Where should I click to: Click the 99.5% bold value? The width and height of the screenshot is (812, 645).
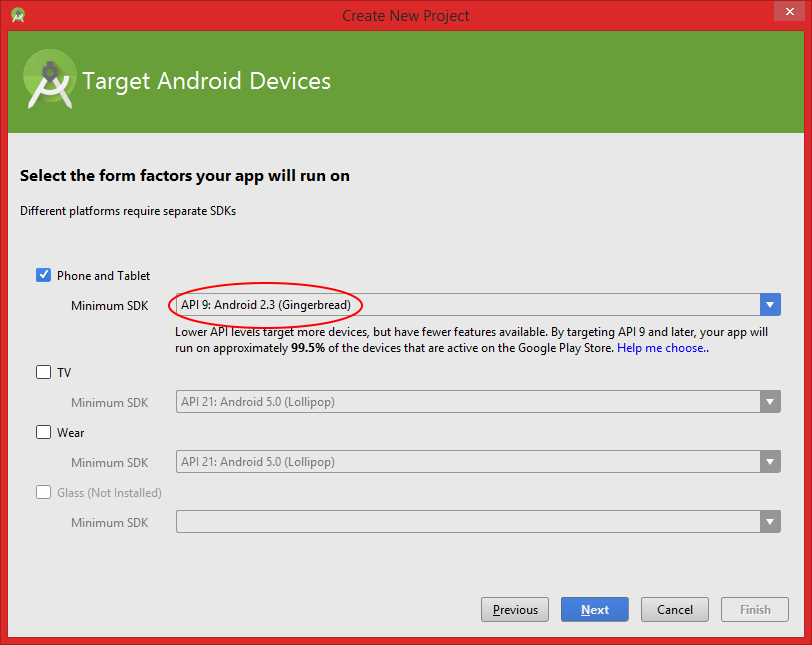click(x=308, y=348)
